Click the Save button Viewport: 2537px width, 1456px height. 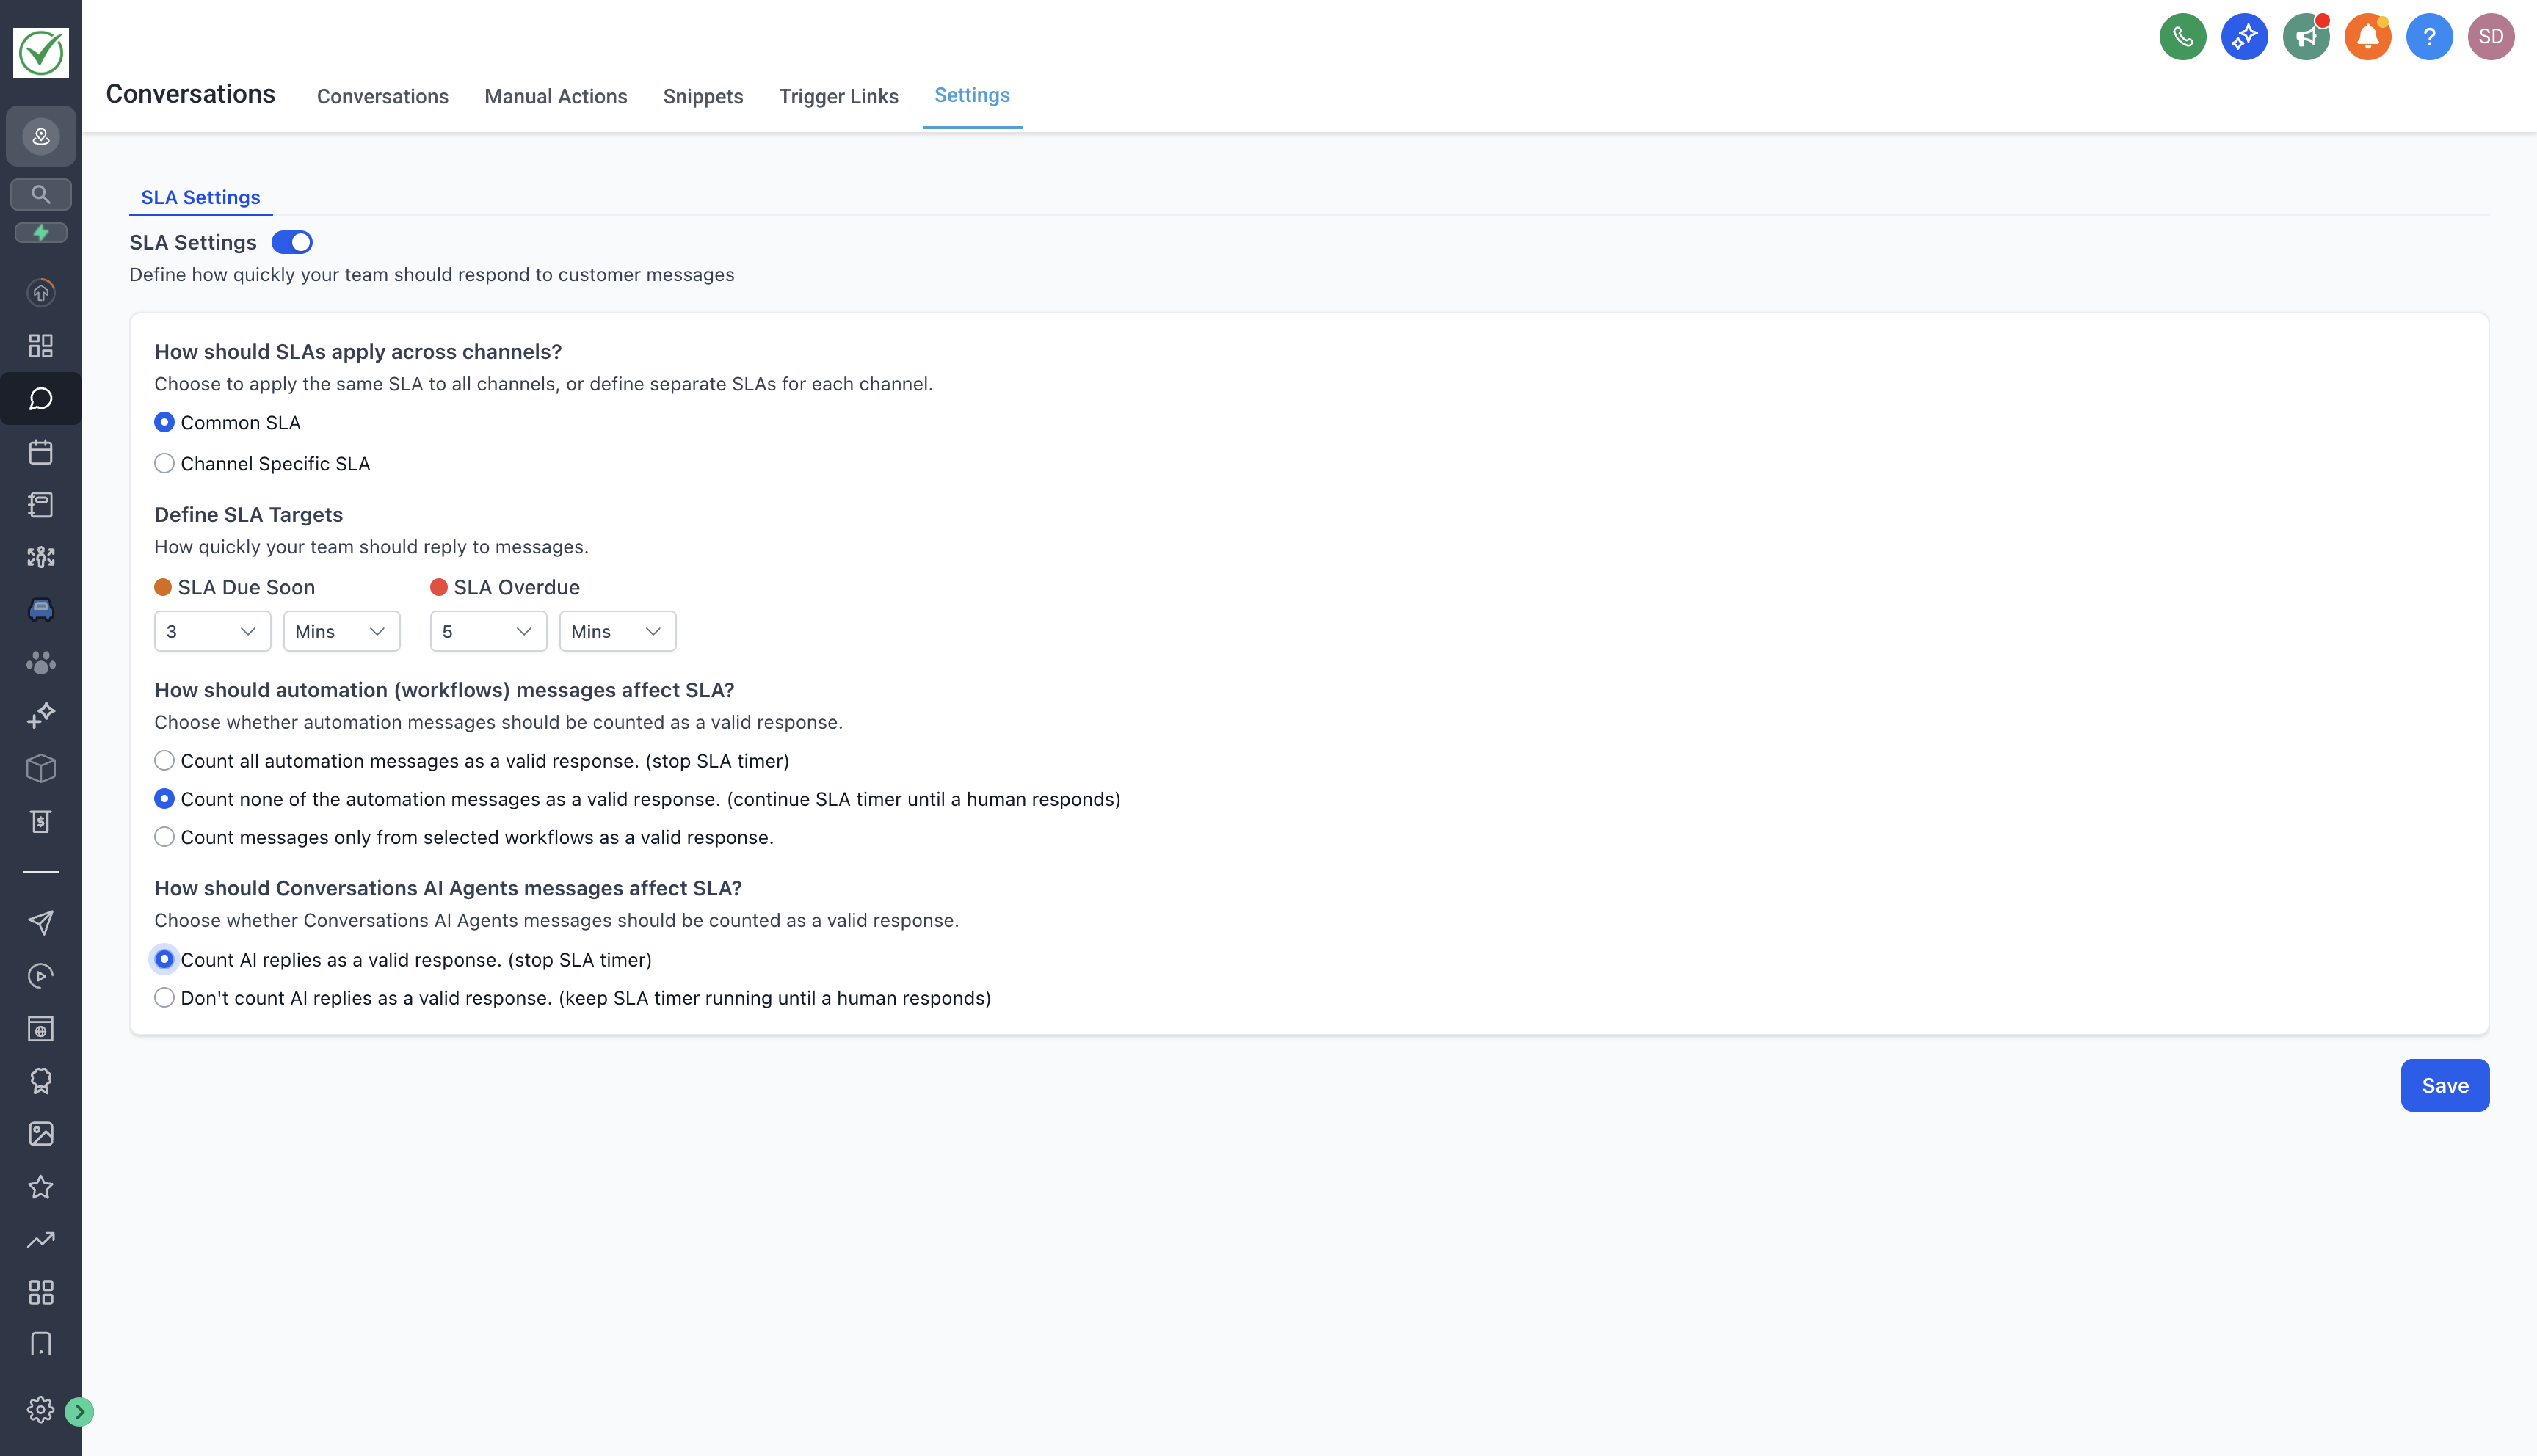pyautogui.click(x=2444, y=1085)
